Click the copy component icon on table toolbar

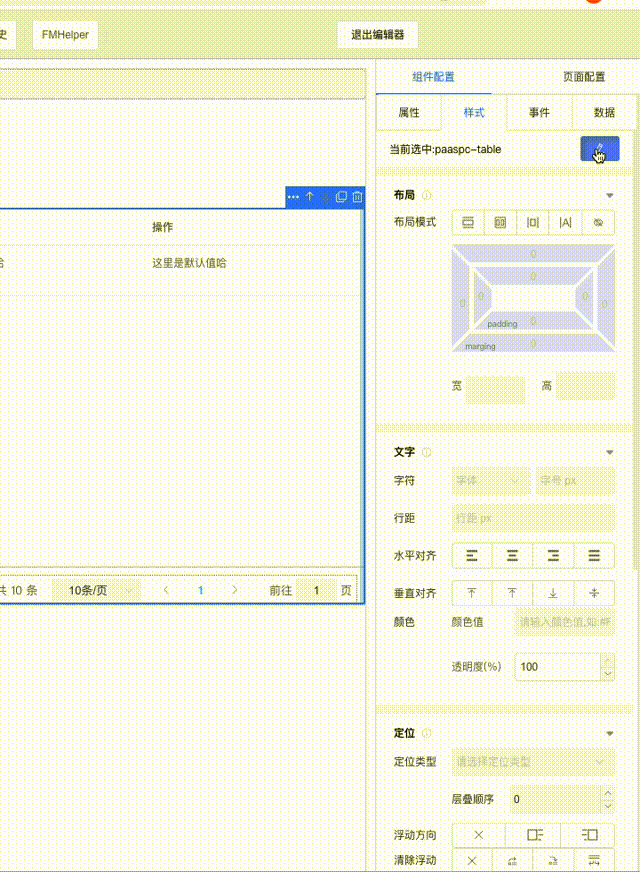341,198
